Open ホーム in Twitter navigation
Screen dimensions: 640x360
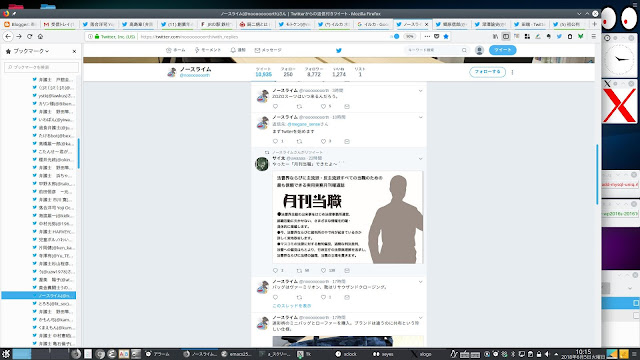[x=176, y=50]
